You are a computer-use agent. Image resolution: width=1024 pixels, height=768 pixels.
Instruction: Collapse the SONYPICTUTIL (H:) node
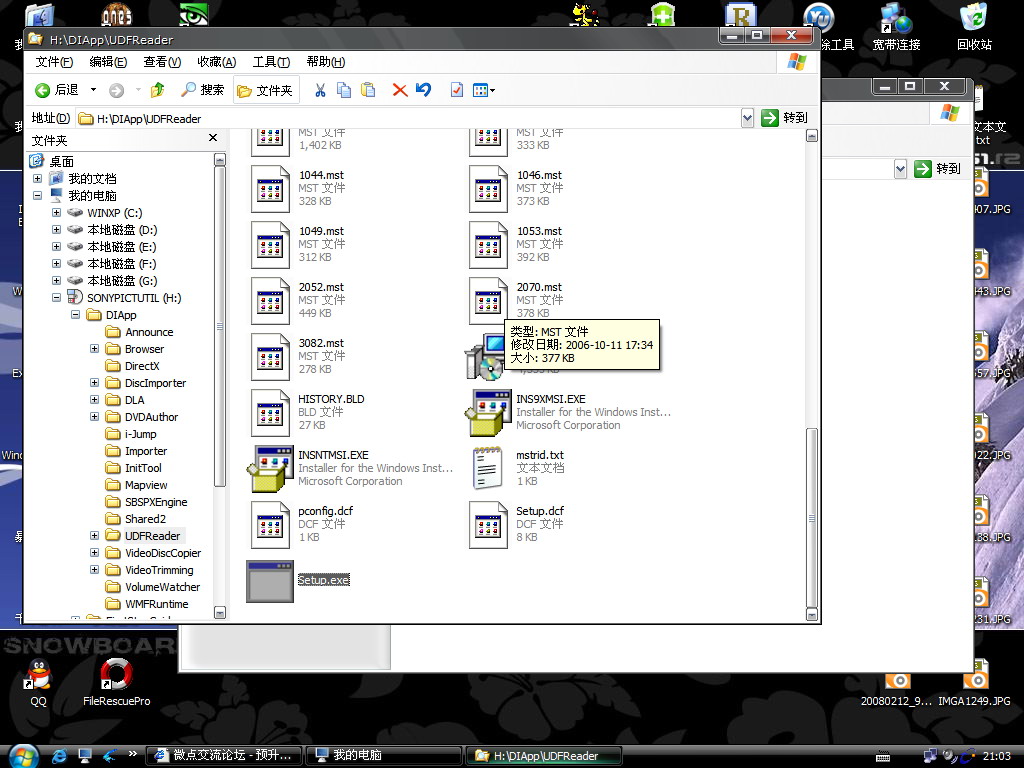[56, 297]
